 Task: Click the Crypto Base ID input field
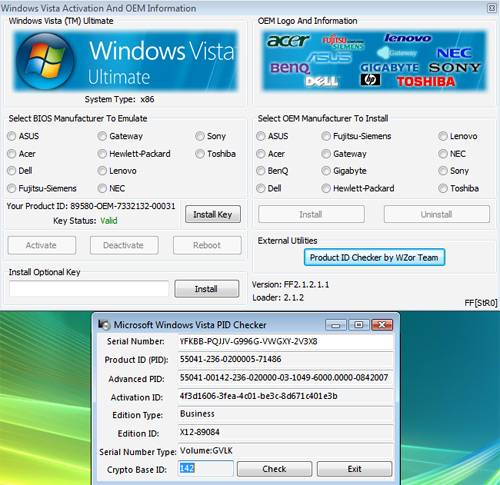click(205, 468)
